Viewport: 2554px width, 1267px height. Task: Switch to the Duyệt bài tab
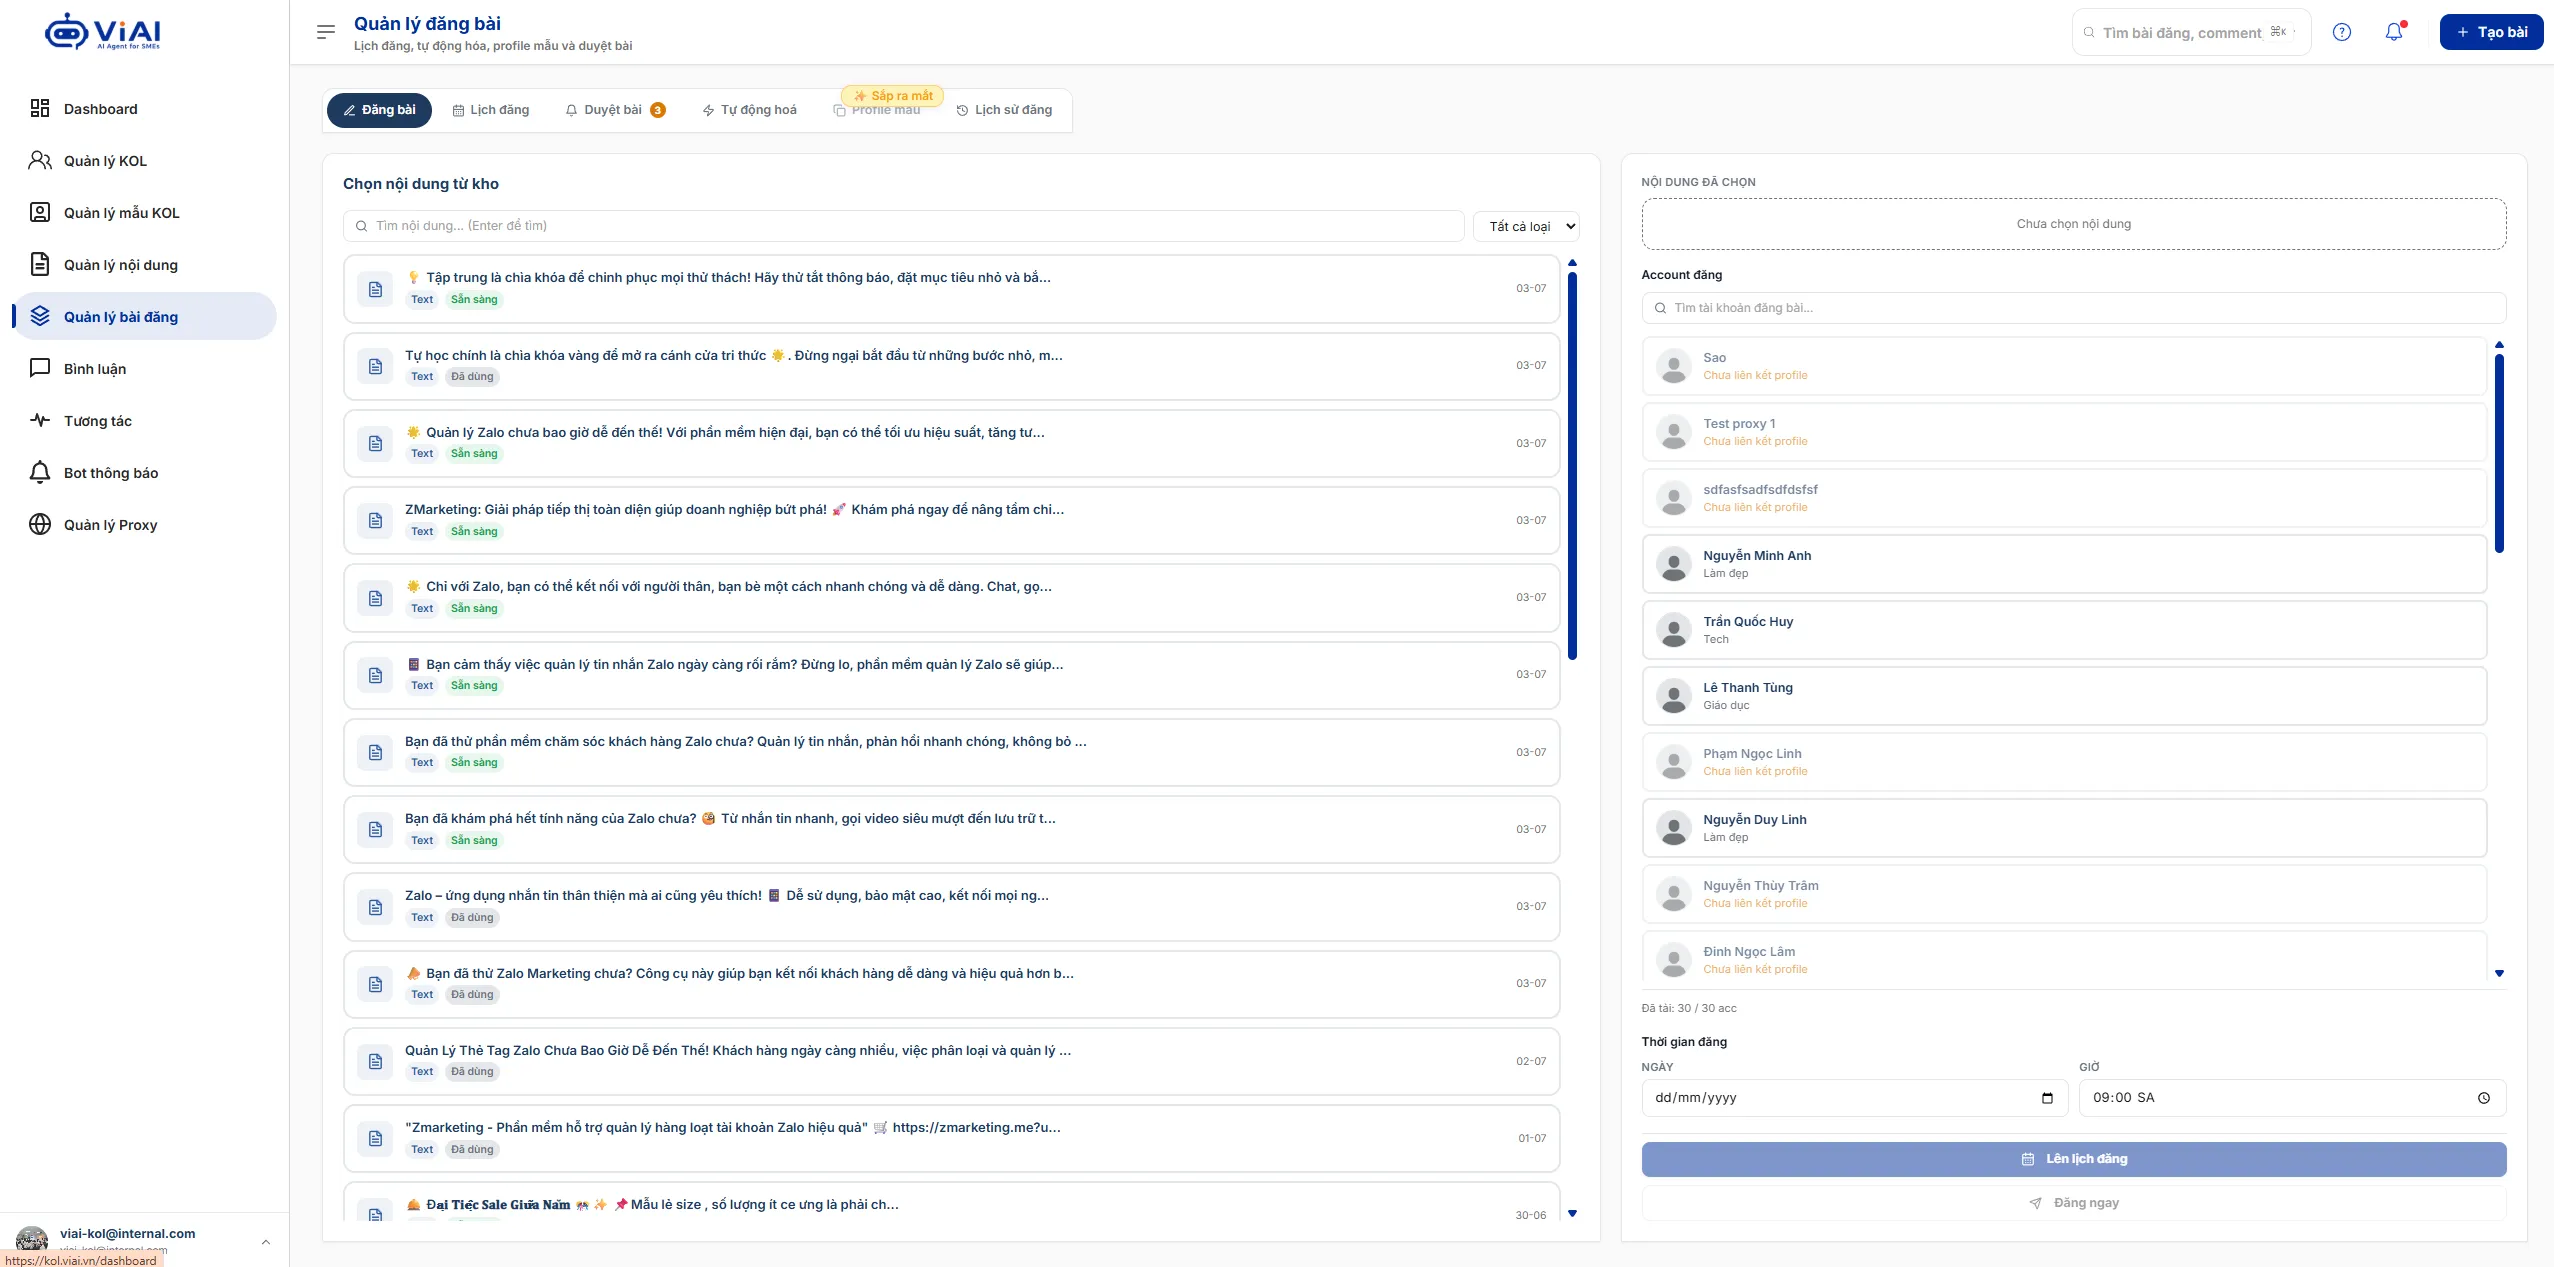click(615, 110)
